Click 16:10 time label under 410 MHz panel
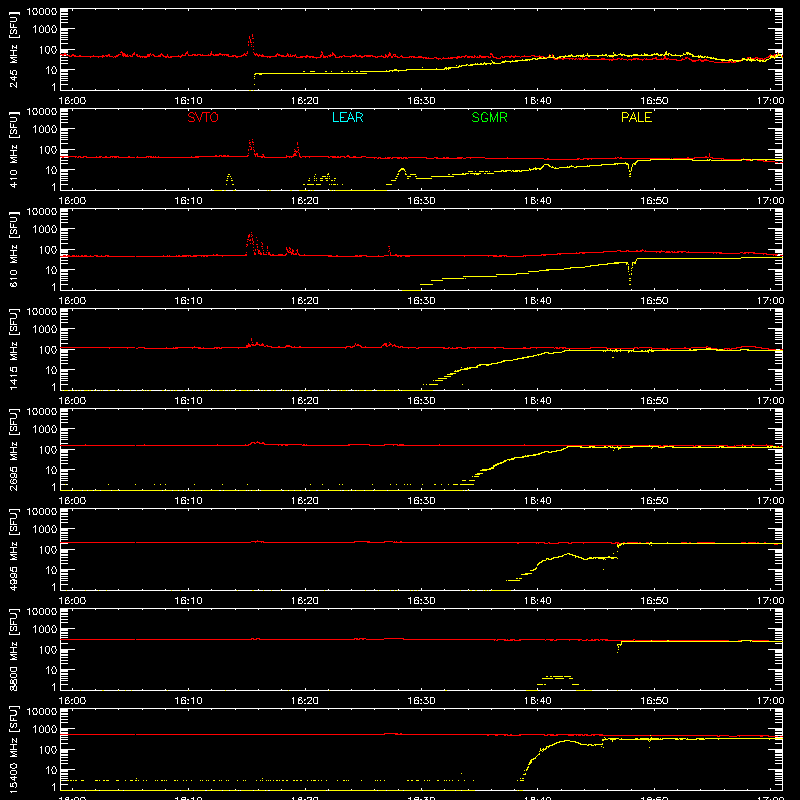 (188, 201)
